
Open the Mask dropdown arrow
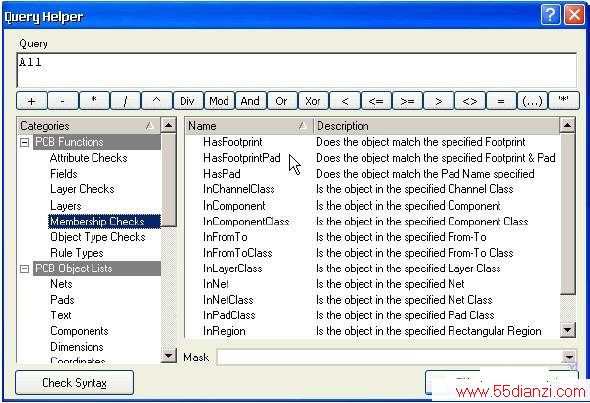tap(569, 357)
